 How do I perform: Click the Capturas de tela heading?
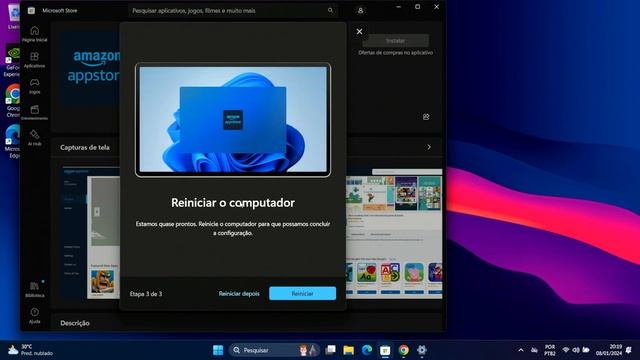84,147
